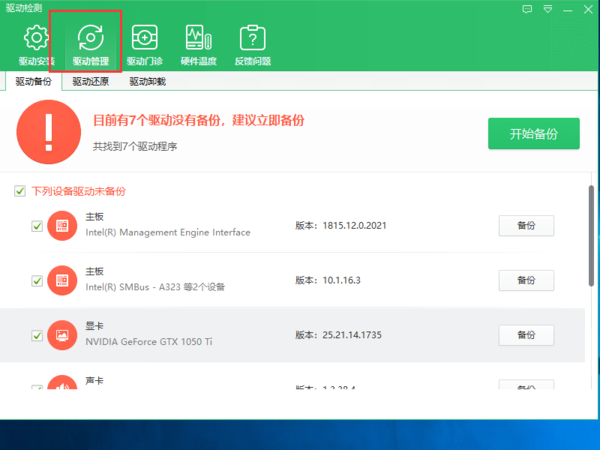600x450 pixels.
Task: Uncheck the Intel Management Engine Interface driver
Action: [37, 226]
